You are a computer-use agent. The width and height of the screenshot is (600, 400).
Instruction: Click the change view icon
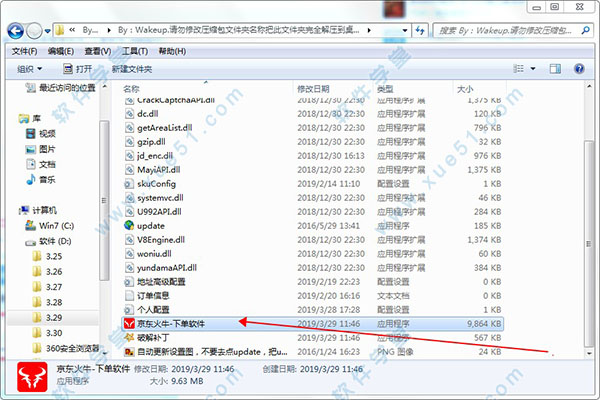(518, 69)
